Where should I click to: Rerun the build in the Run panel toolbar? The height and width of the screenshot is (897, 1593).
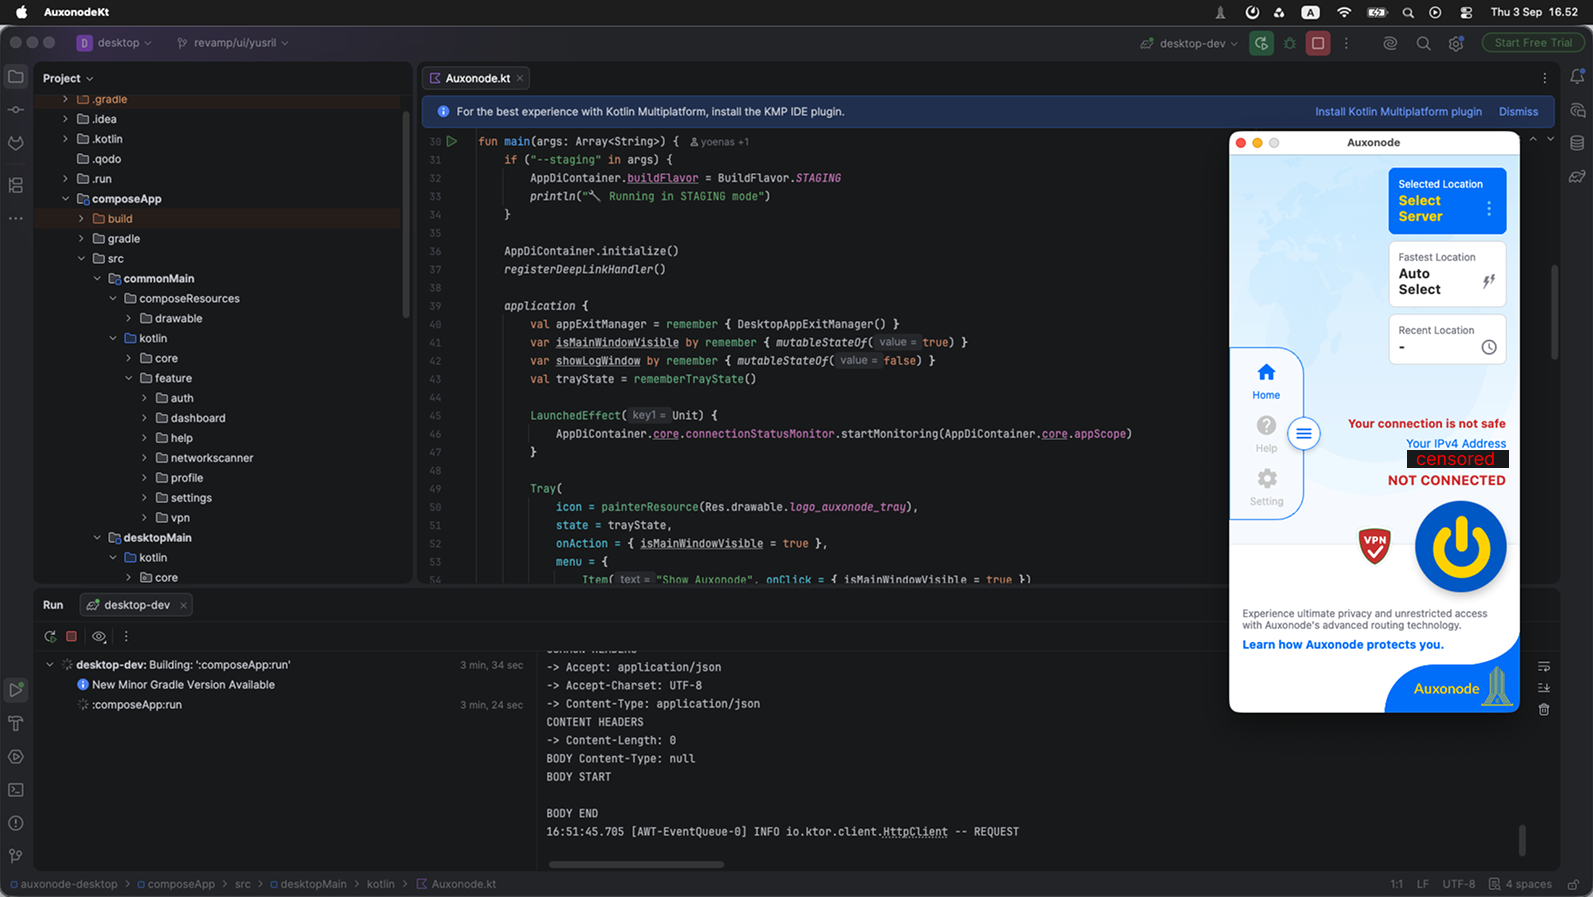click(50, 636)
